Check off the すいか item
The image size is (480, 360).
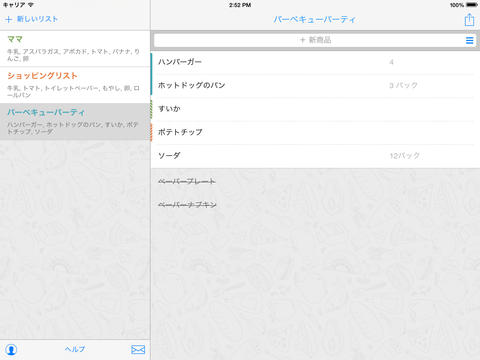(x=315, y=109)
